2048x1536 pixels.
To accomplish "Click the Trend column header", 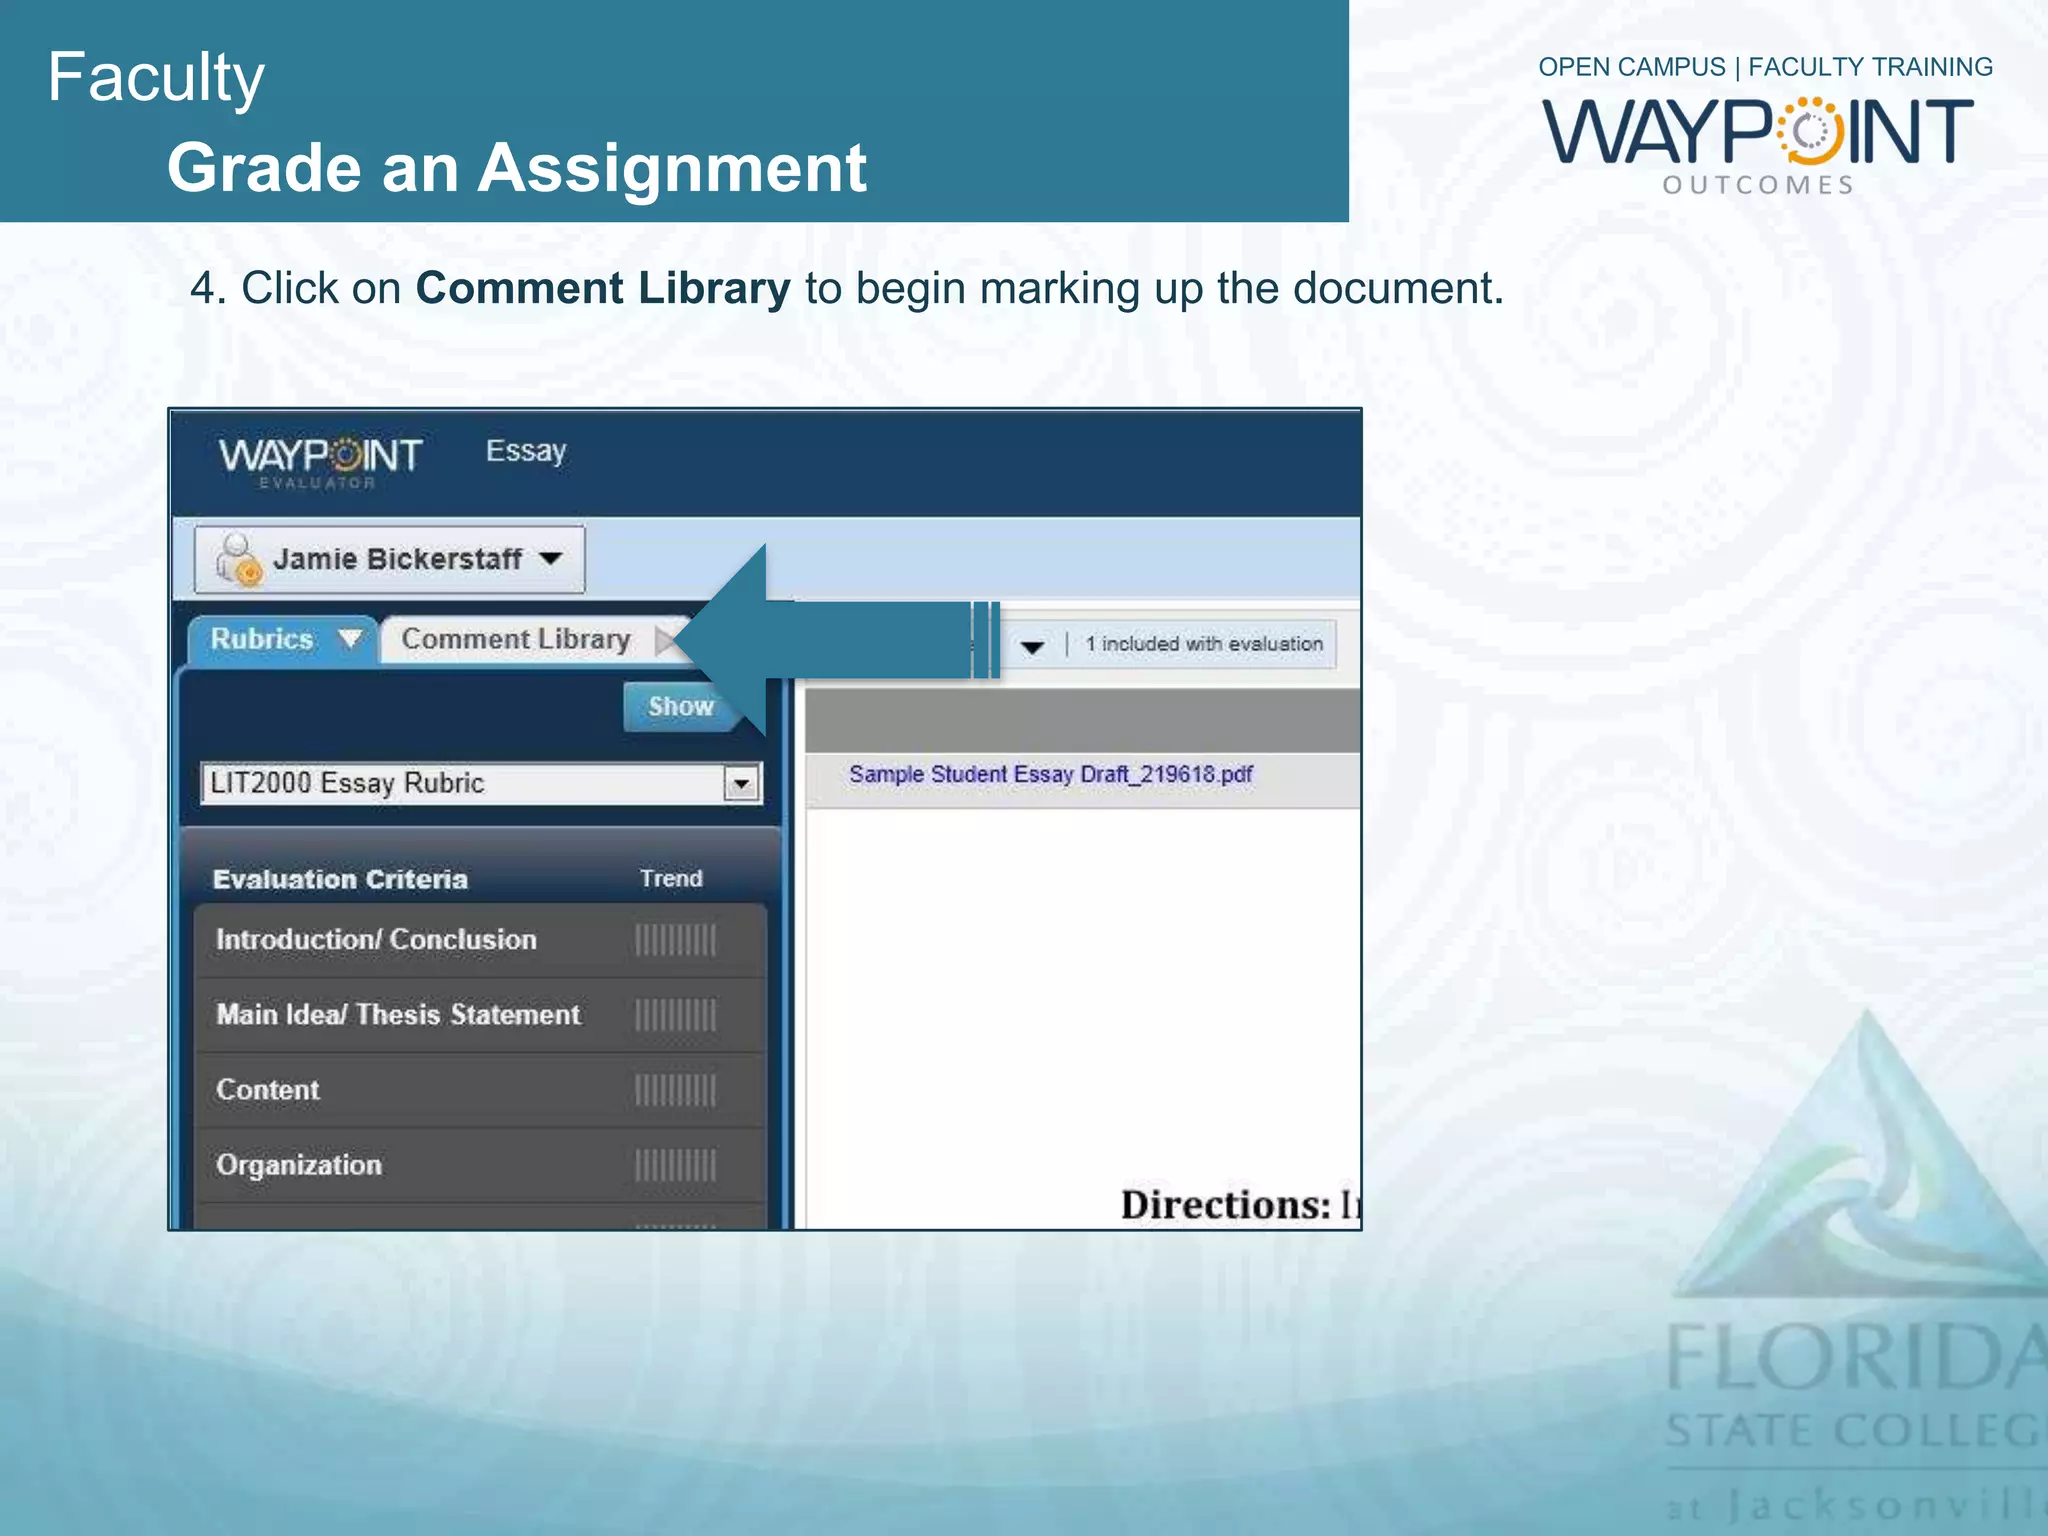I will pos(671,878).
